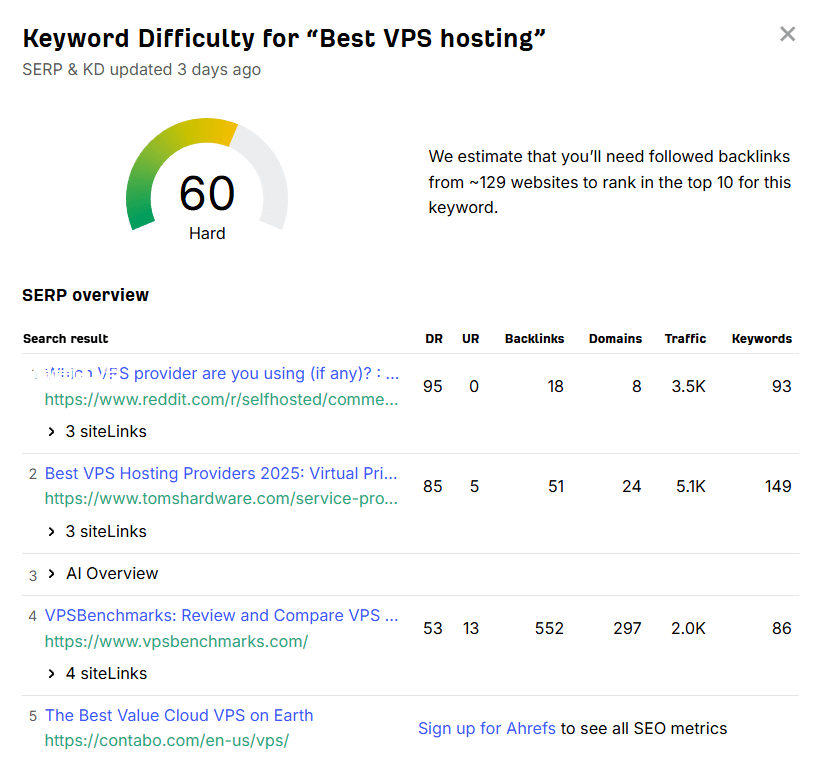830x759 pixels.
Task: Click the Sign up for Ahrefs link
Action: click(486, 729)
